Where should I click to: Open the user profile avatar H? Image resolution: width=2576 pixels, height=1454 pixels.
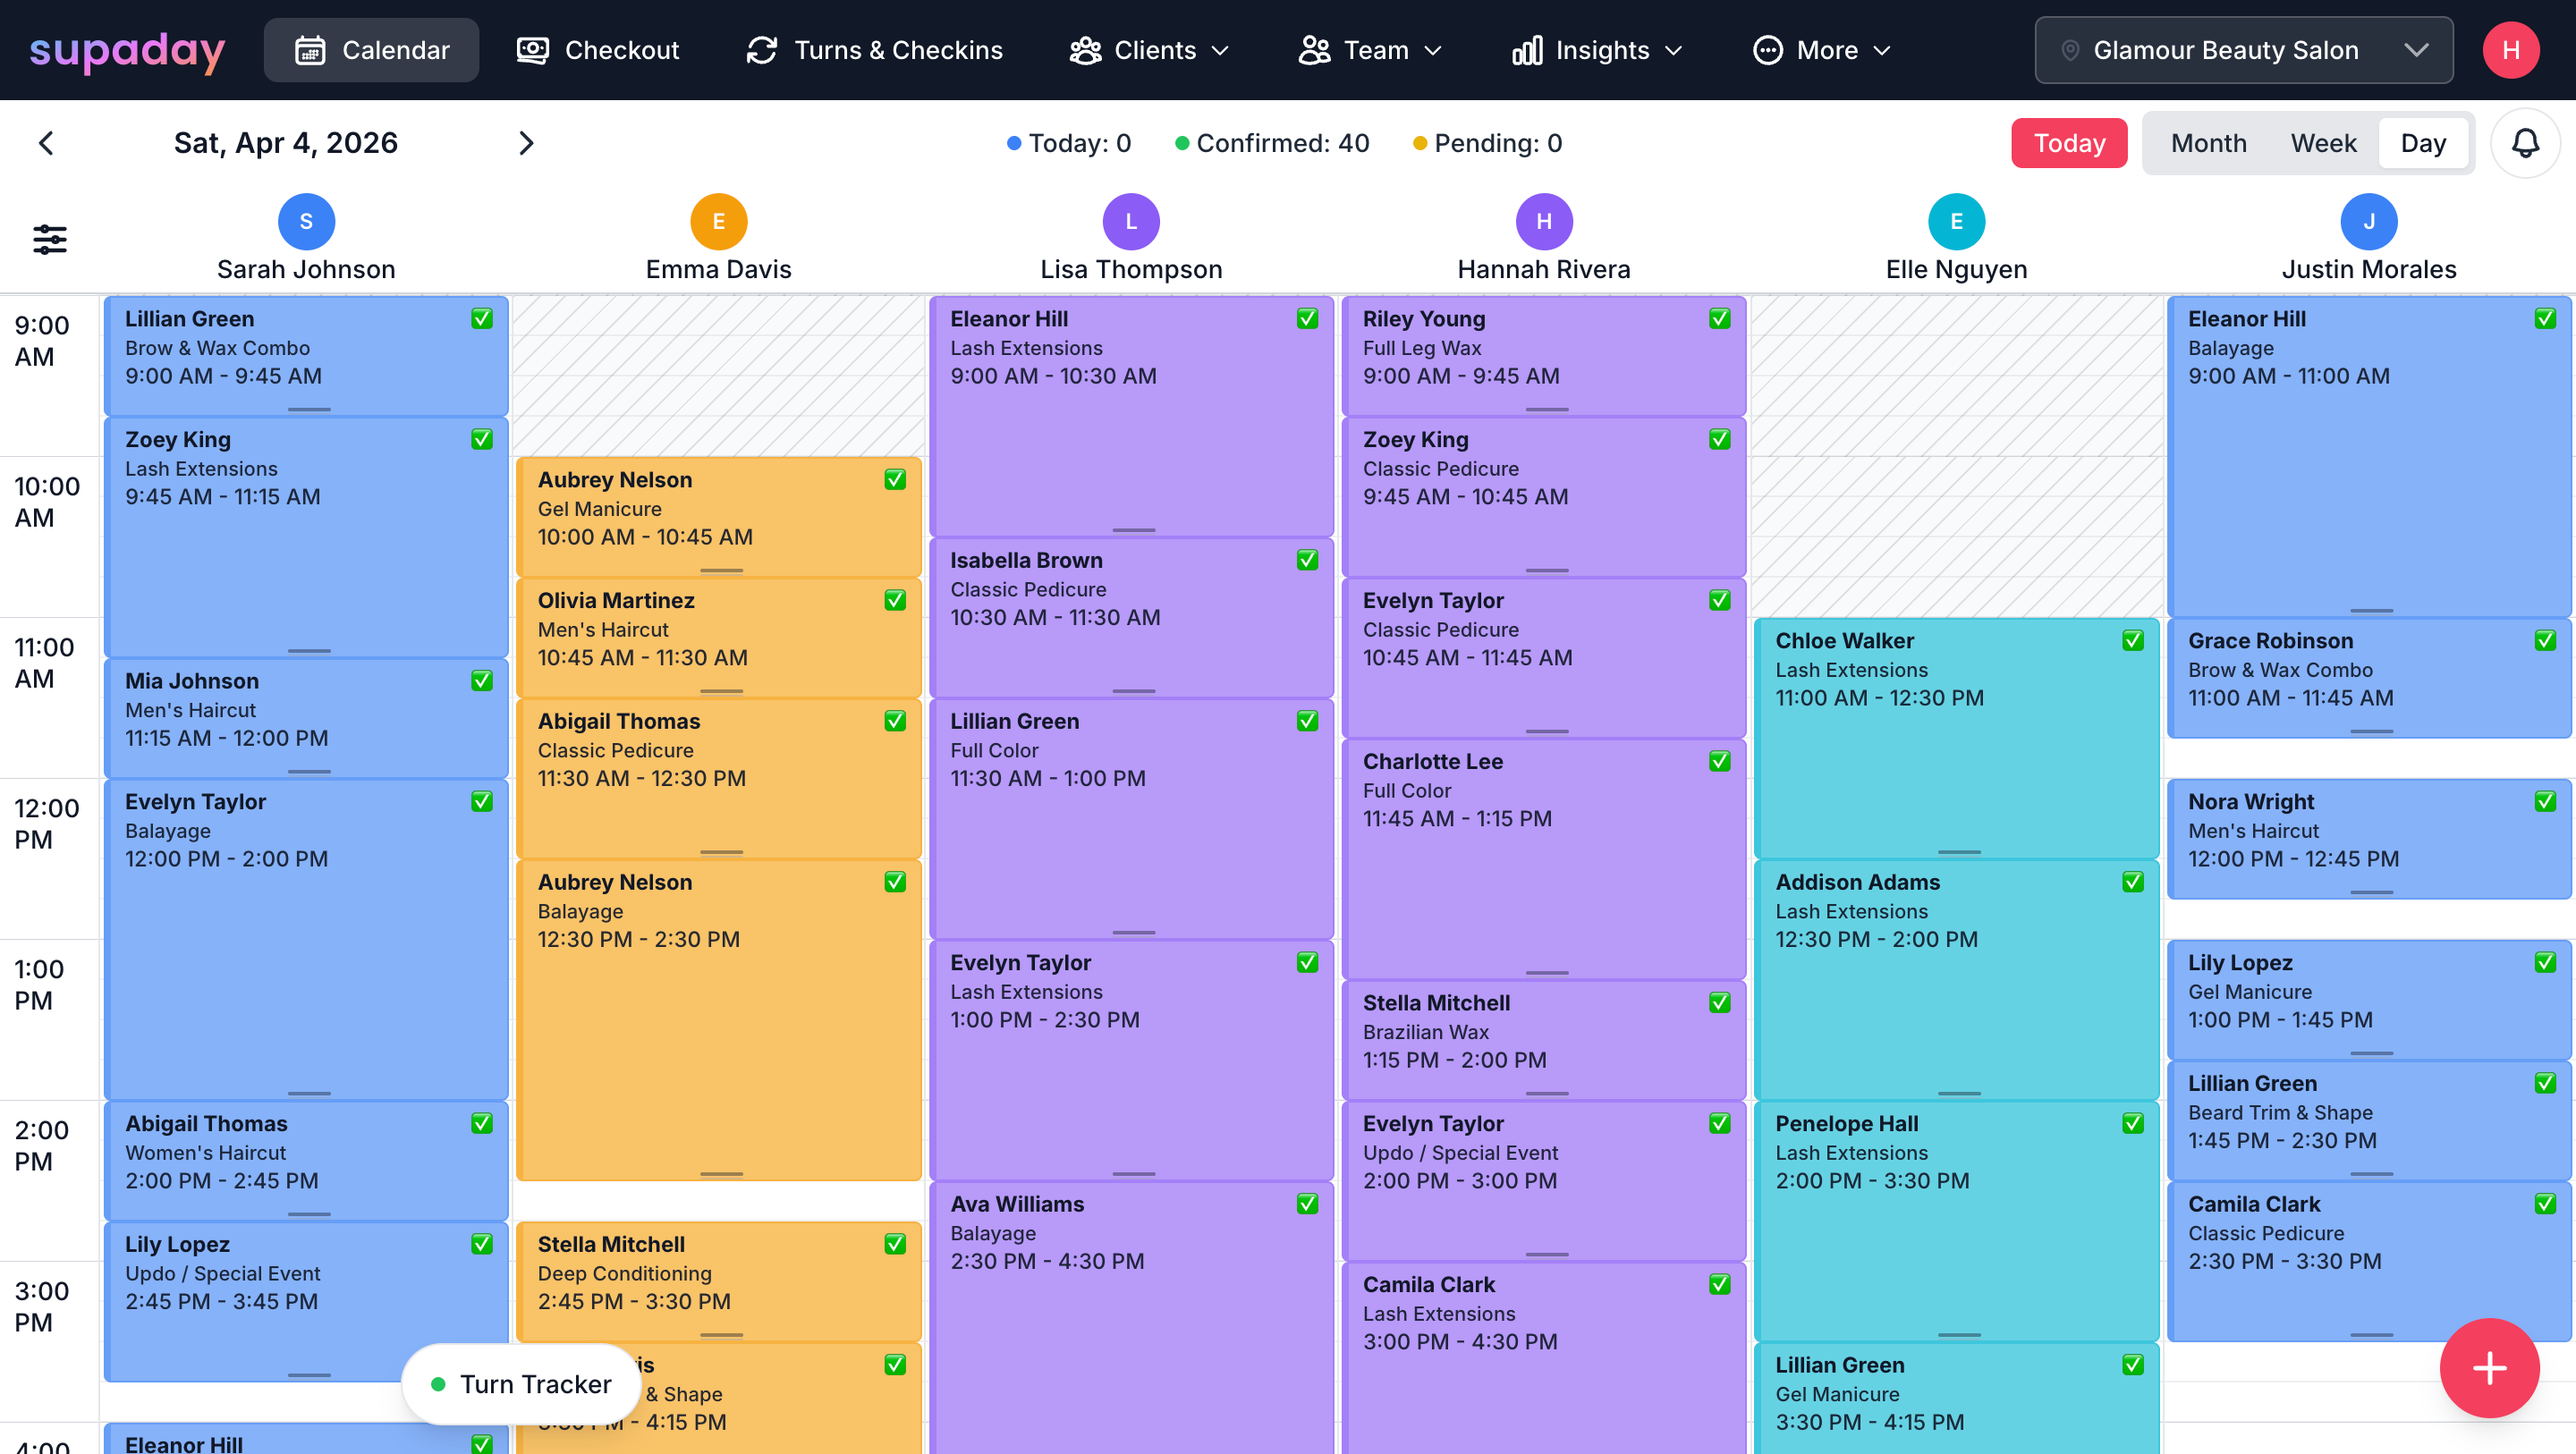(x=2510, y=50)
